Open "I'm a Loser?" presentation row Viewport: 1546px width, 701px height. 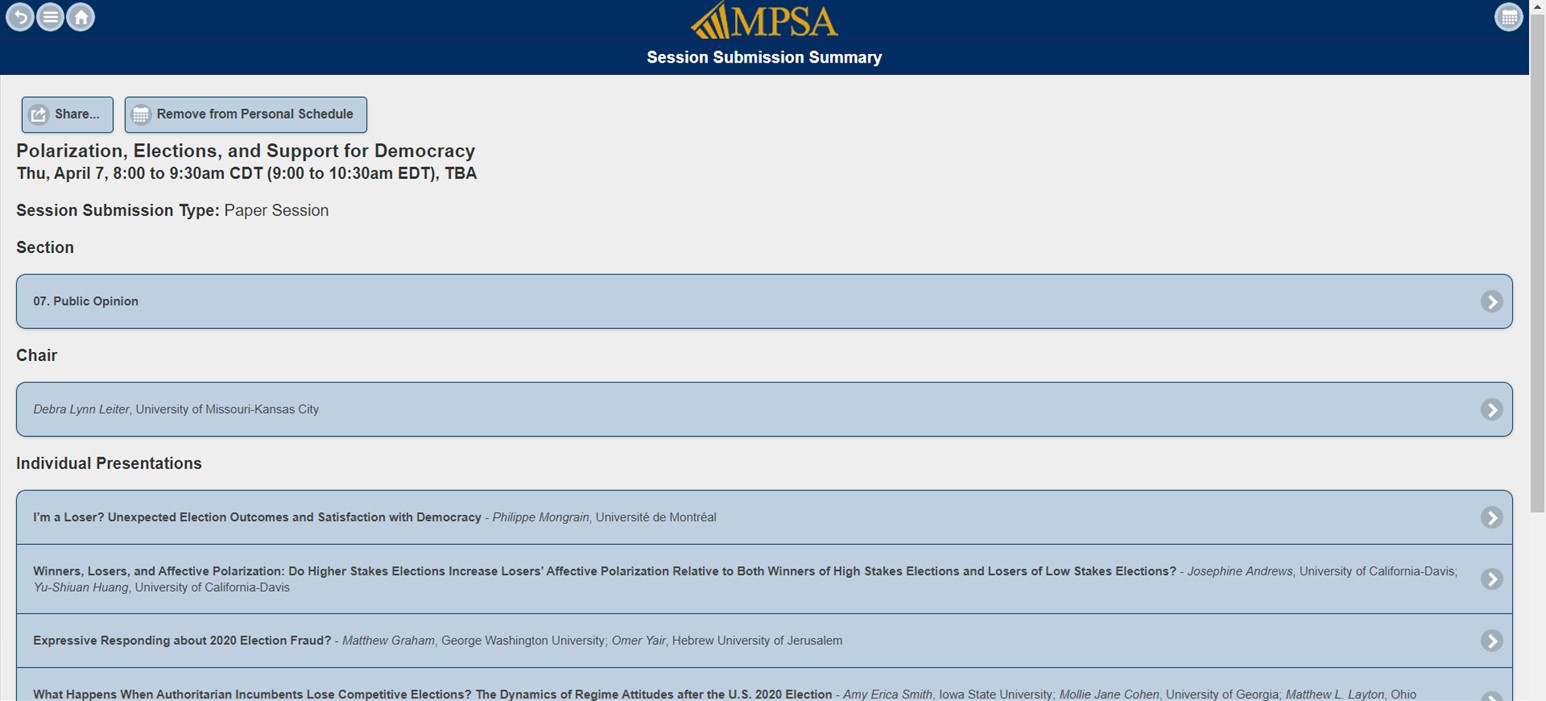click(764, 517)
